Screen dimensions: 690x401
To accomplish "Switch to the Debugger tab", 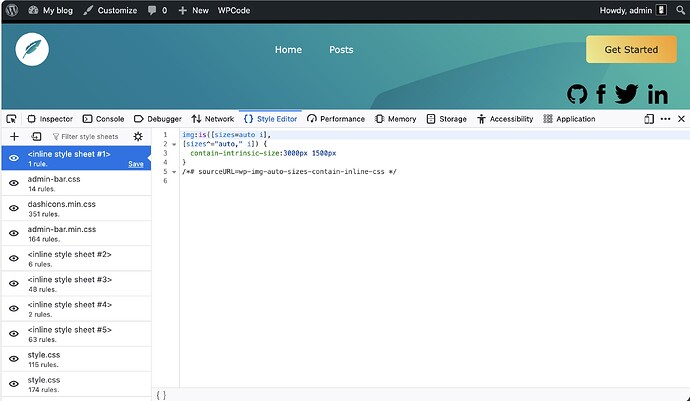I will coord(158,119).
